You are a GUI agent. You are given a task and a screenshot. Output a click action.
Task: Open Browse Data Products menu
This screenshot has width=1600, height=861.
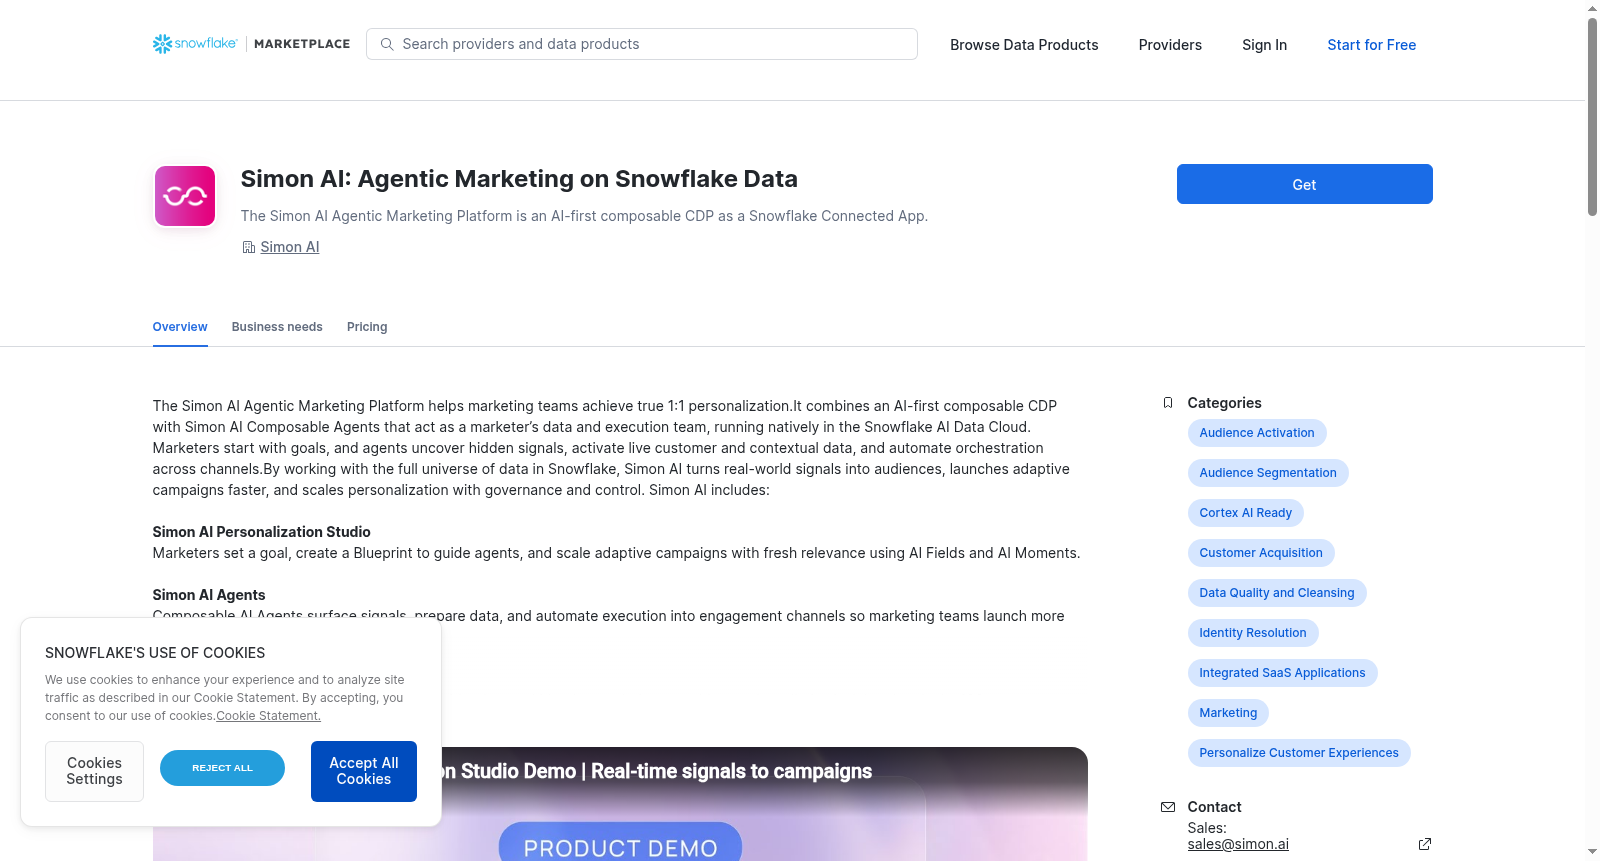1024,45
